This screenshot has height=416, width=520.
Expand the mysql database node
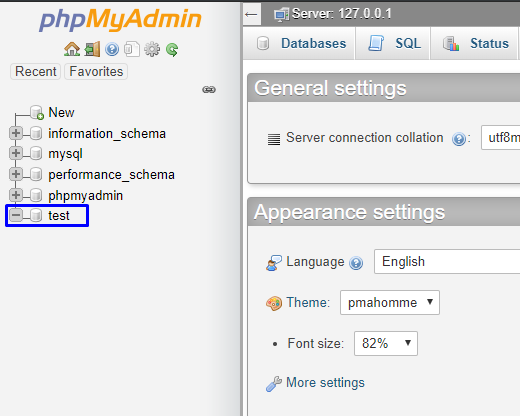click(x=15, y=153)
